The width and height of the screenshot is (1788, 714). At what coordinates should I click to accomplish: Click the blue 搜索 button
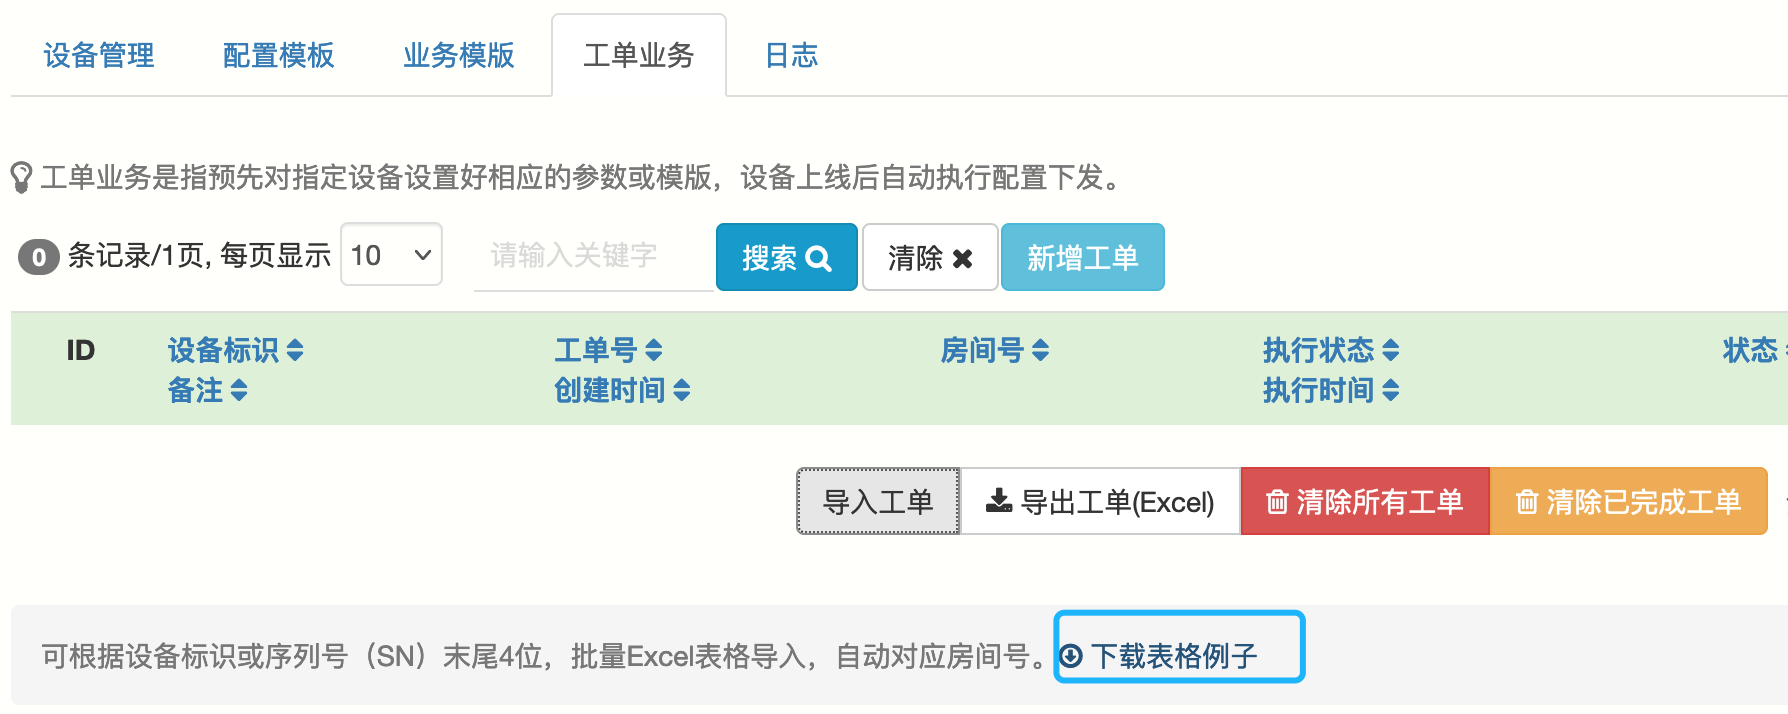click(786, 258)
